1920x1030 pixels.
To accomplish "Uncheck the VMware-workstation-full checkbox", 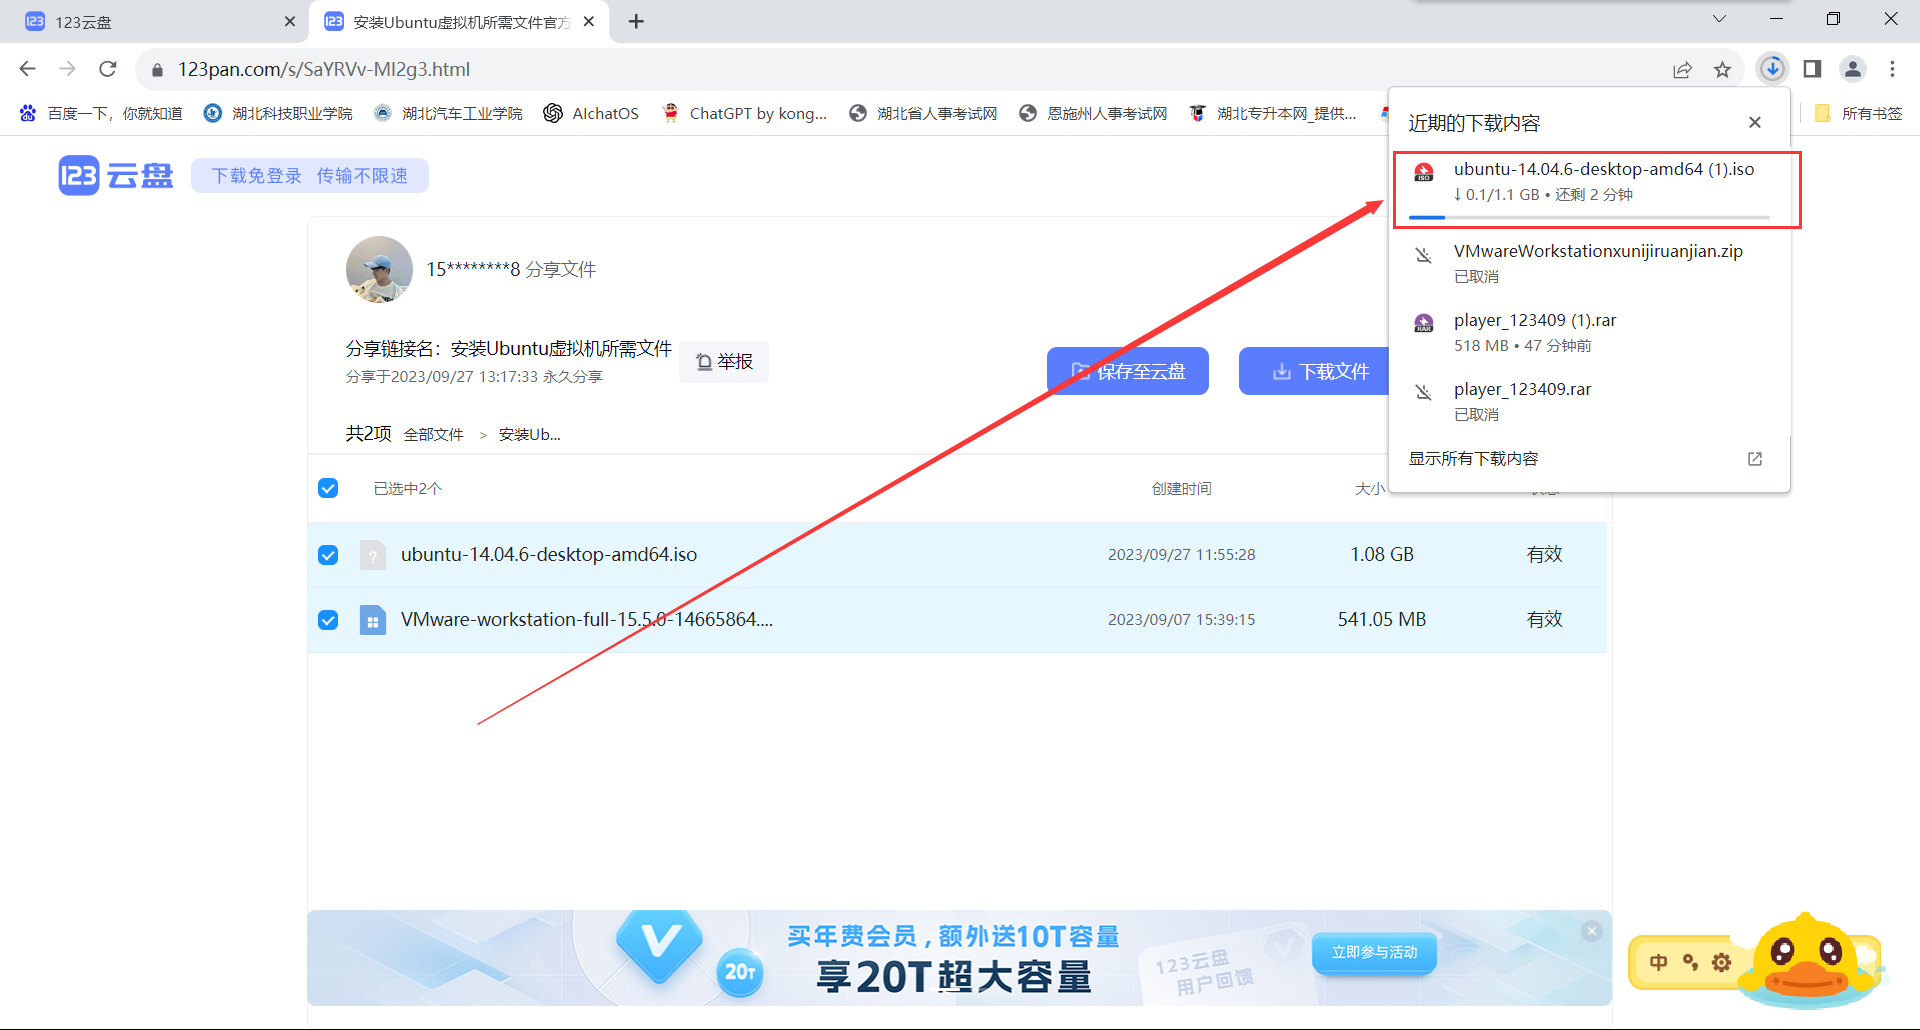I will tap(328, 620).
